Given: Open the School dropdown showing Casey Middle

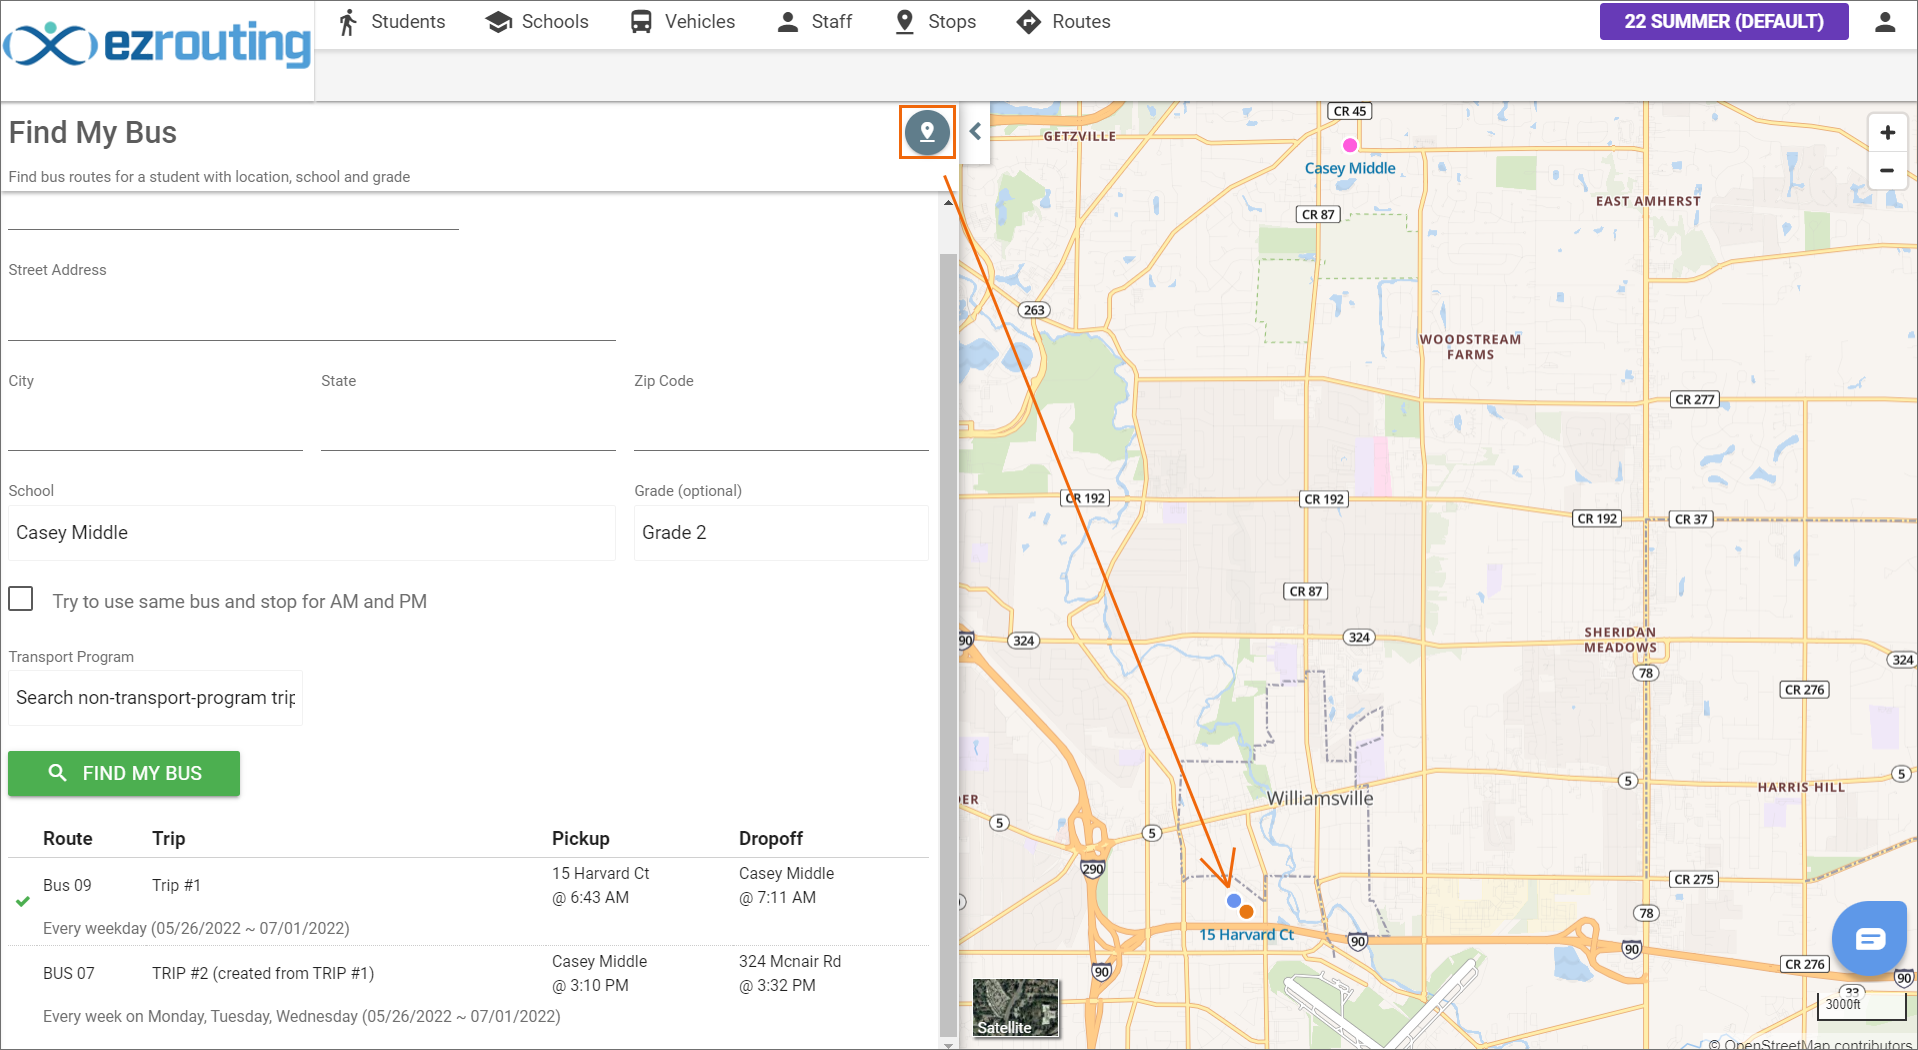Looking at the screenshot, I should (311, 533).
